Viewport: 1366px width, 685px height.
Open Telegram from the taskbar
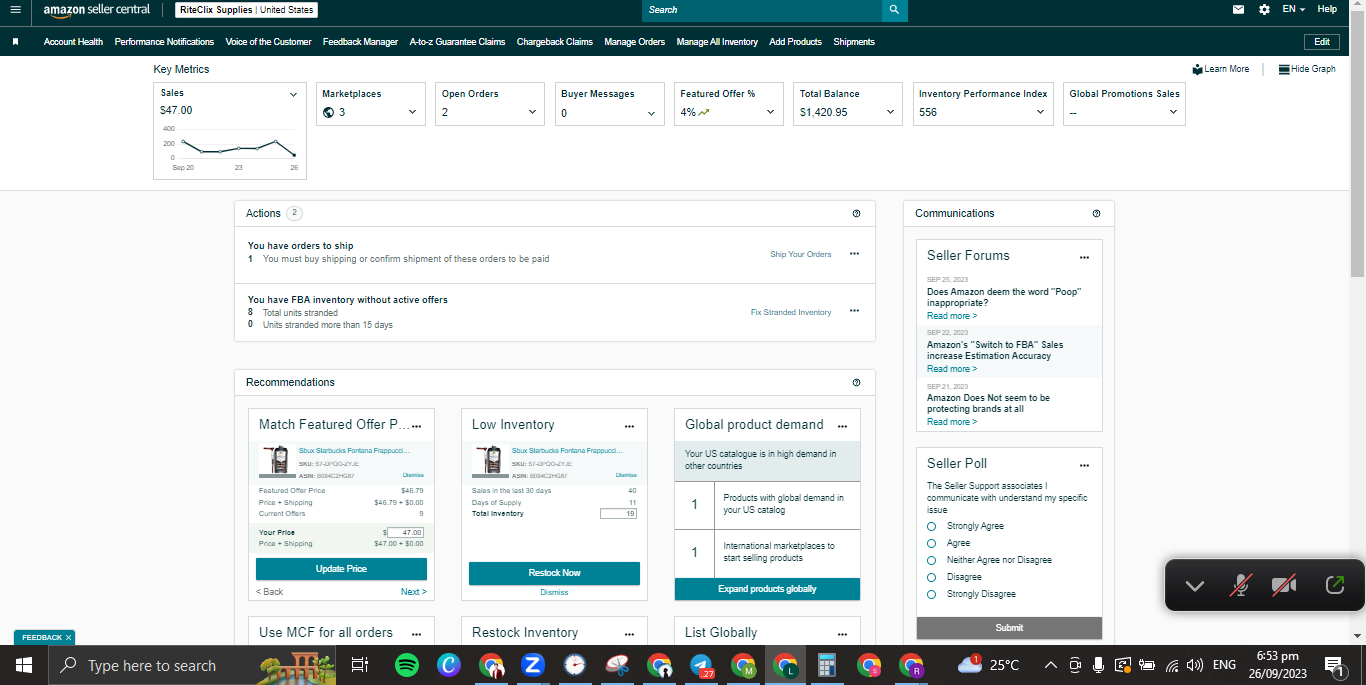tap(702, 665)
